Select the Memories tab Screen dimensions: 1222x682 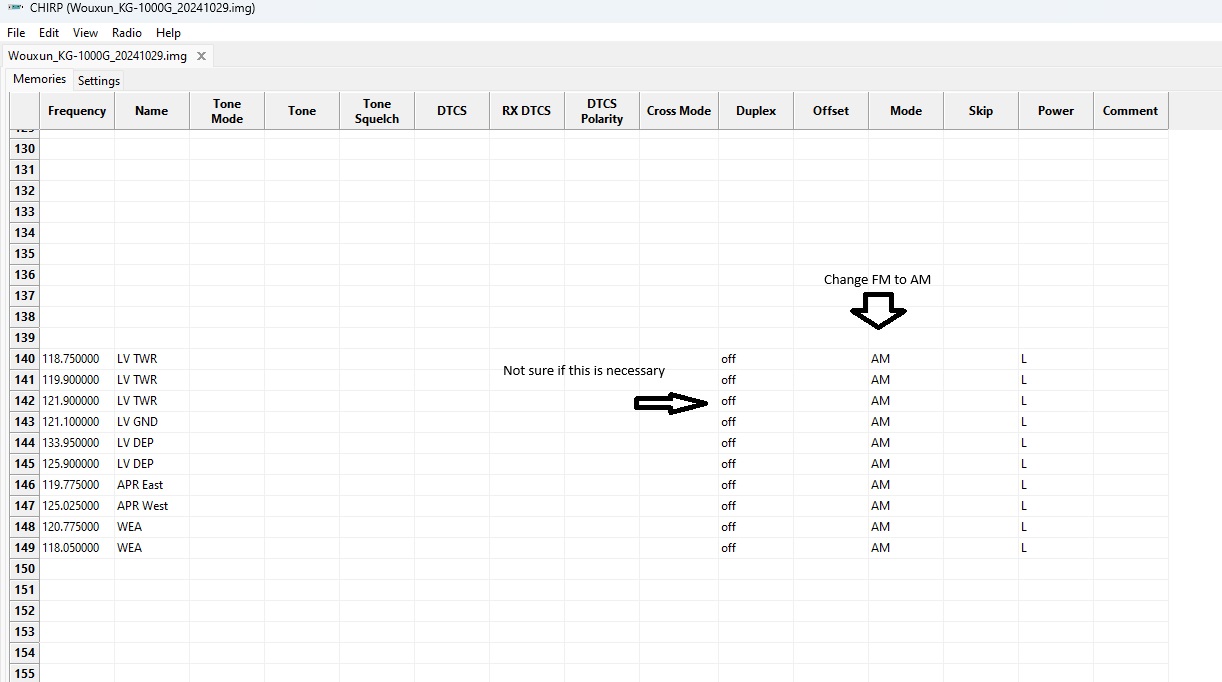point(40,79)
